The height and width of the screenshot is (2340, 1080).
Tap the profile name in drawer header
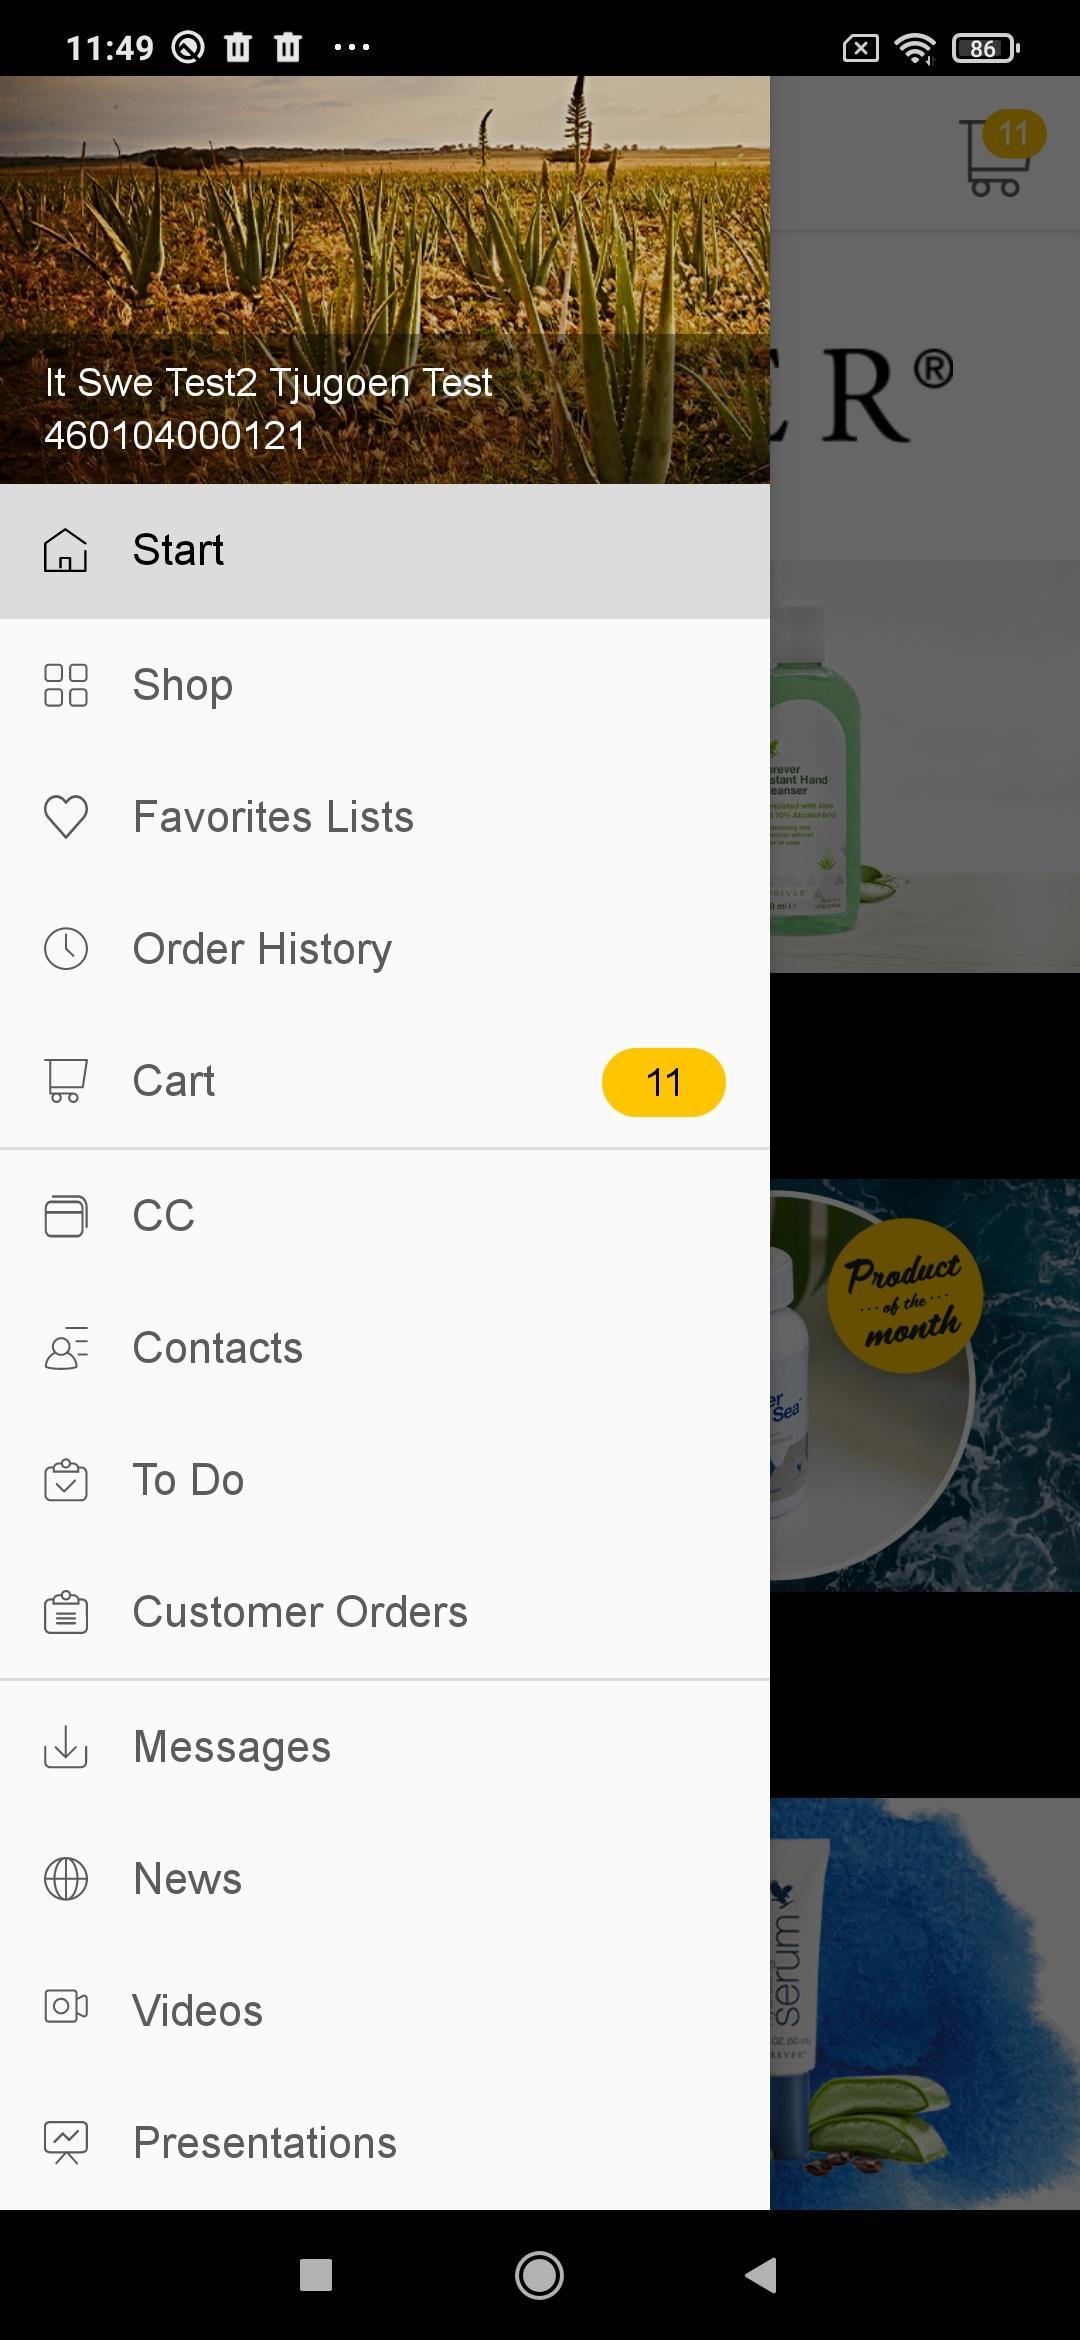[268, 383]
